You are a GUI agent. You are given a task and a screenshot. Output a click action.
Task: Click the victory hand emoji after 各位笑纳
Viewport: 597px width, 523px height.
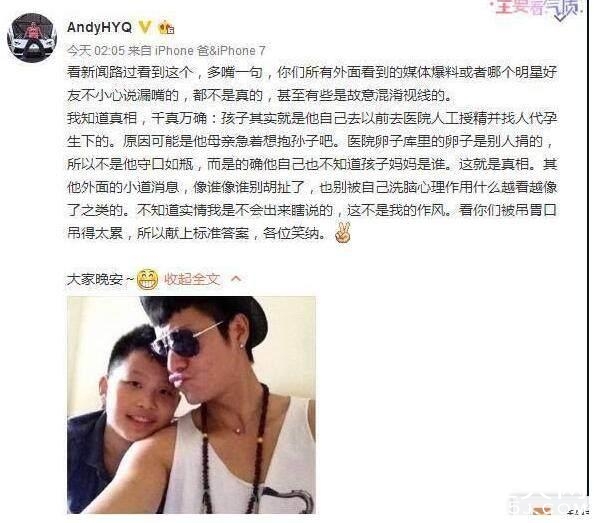pos(343,233)
